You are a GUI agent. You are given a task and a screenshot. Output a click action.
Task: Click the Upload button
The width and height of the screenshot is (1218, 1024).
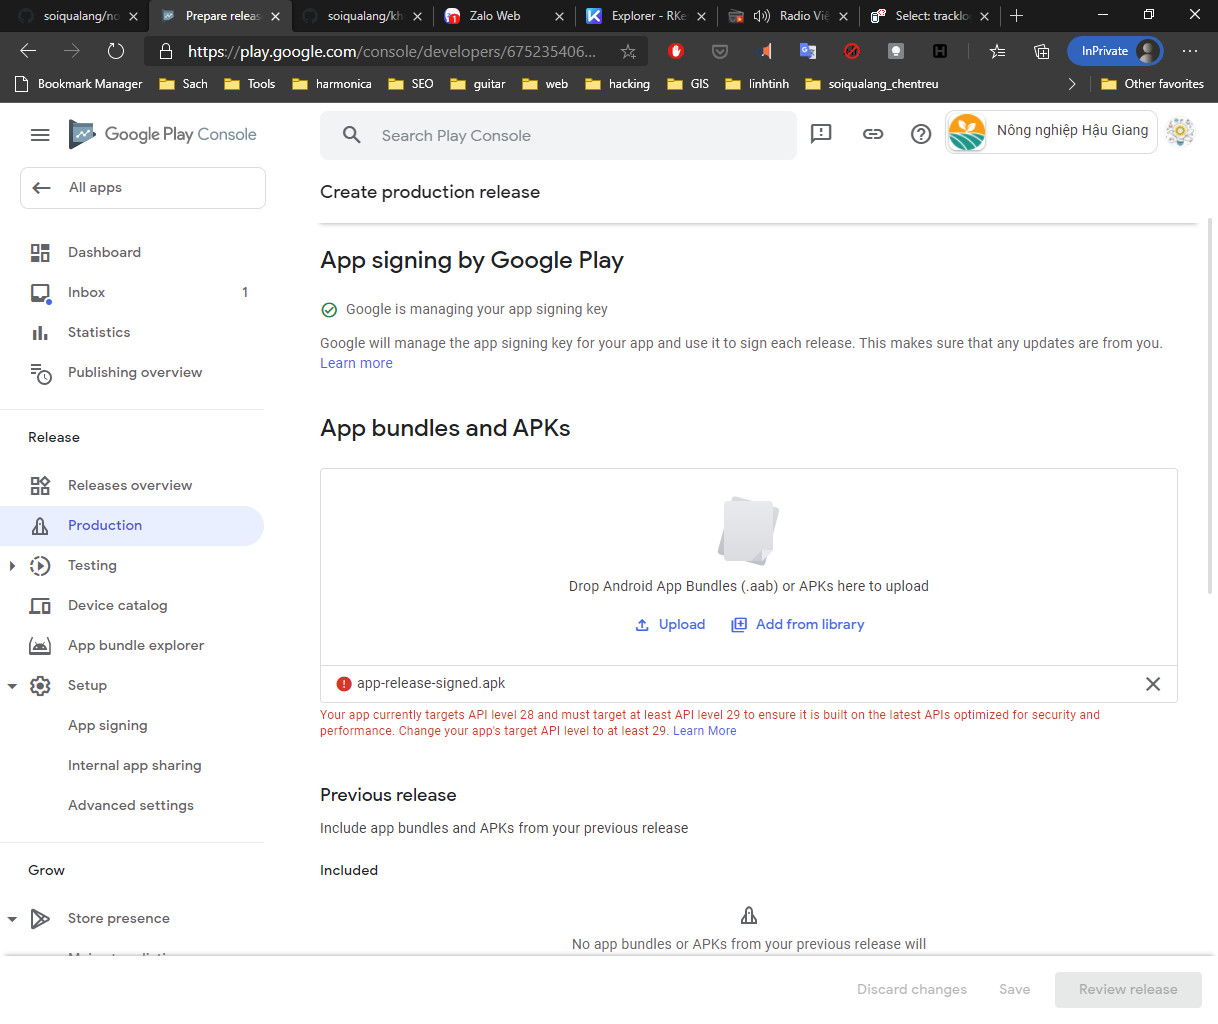pyautogui.click(x=670, y=624)
